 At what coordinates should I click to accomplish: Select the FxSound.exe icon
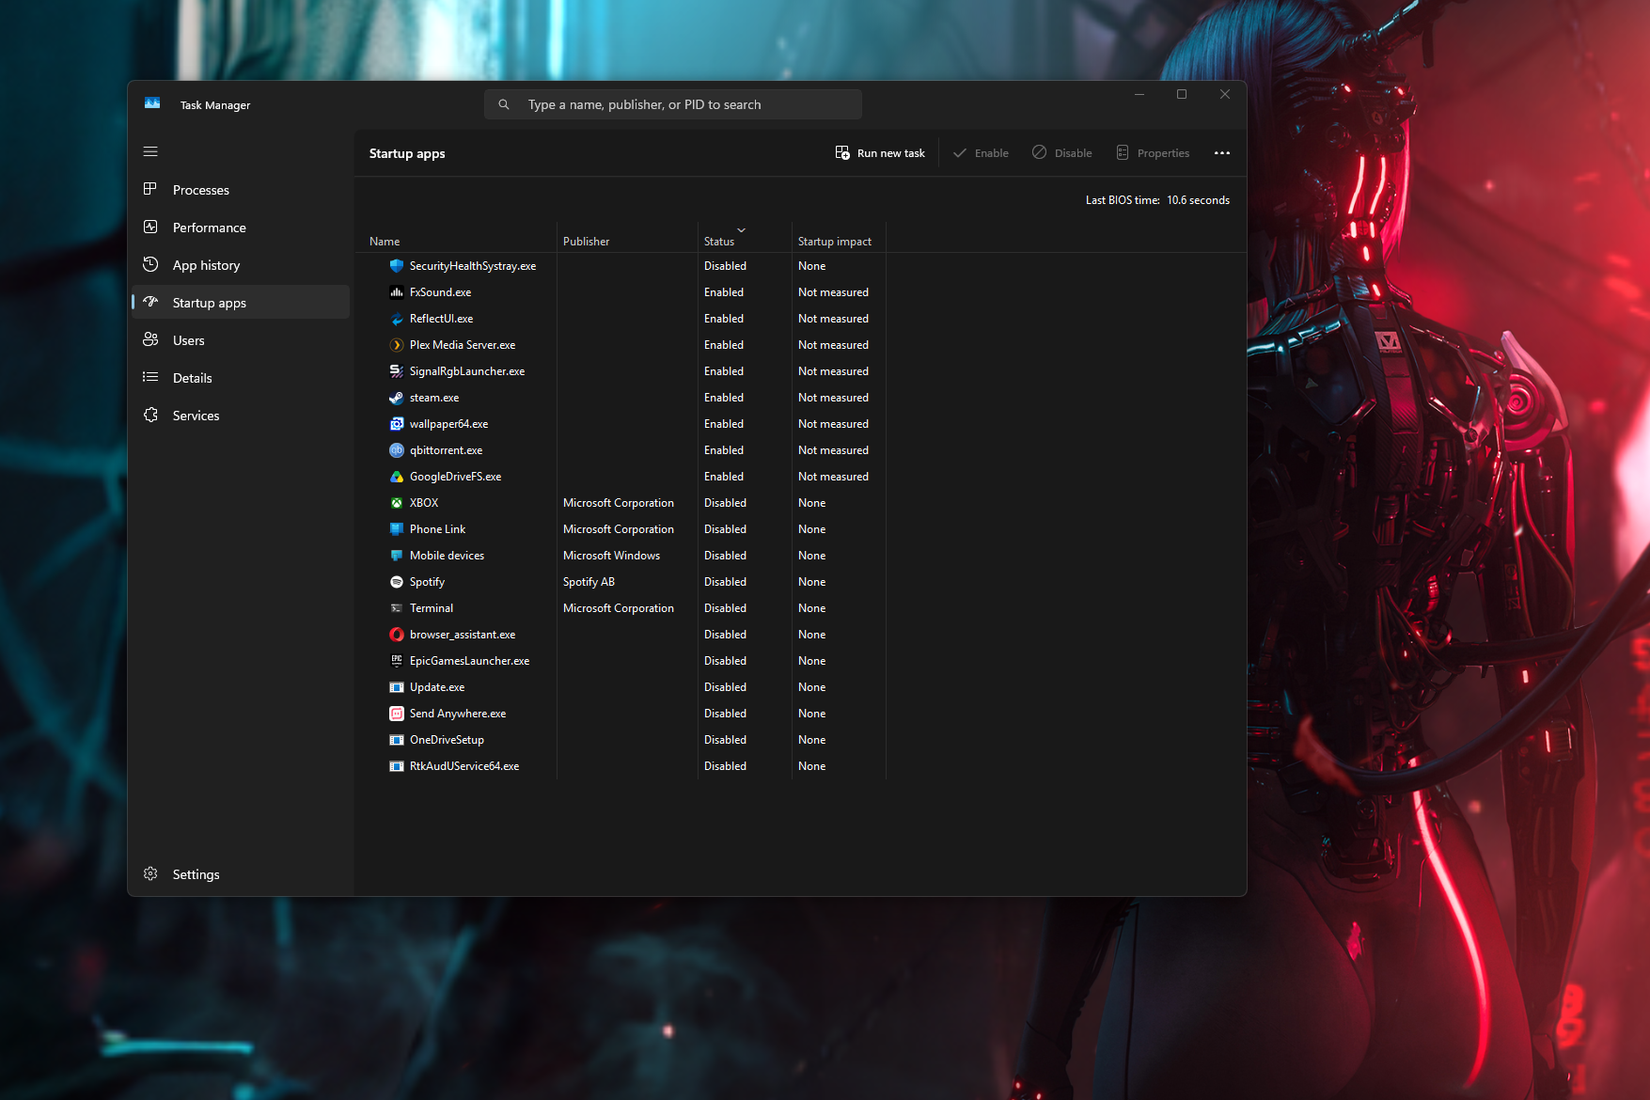pos(397,292)
